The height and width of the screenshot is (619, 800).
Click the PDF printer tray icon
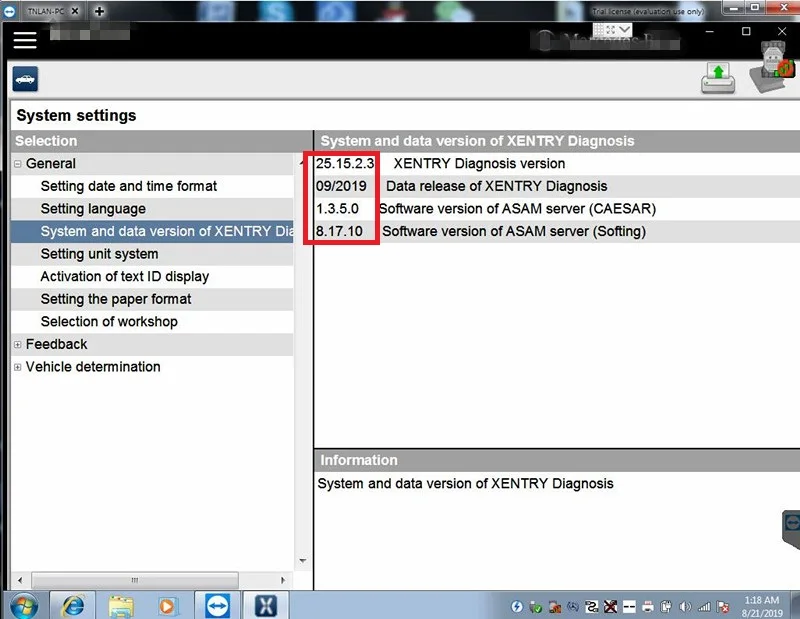click(x=648, y=606)
